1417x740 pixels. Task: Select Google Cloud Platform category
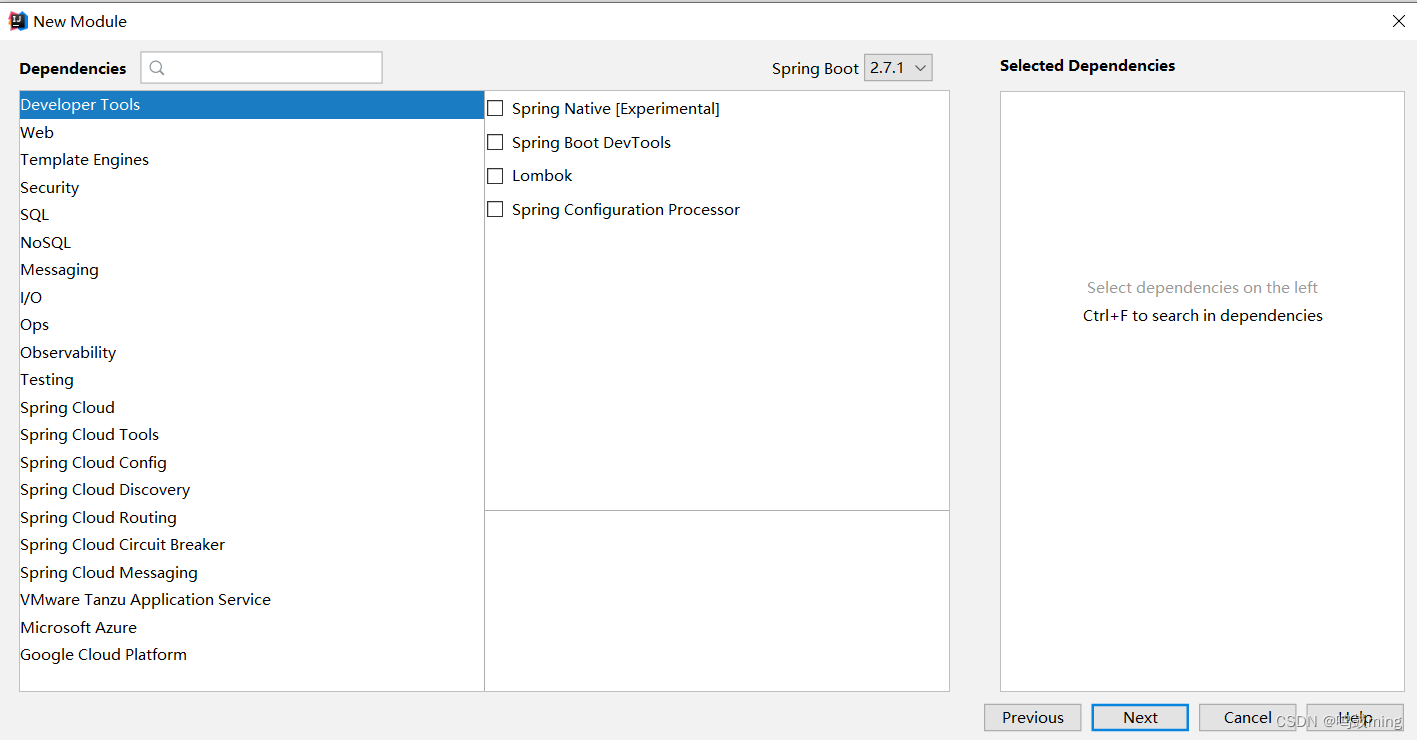[x=103, y=655]
